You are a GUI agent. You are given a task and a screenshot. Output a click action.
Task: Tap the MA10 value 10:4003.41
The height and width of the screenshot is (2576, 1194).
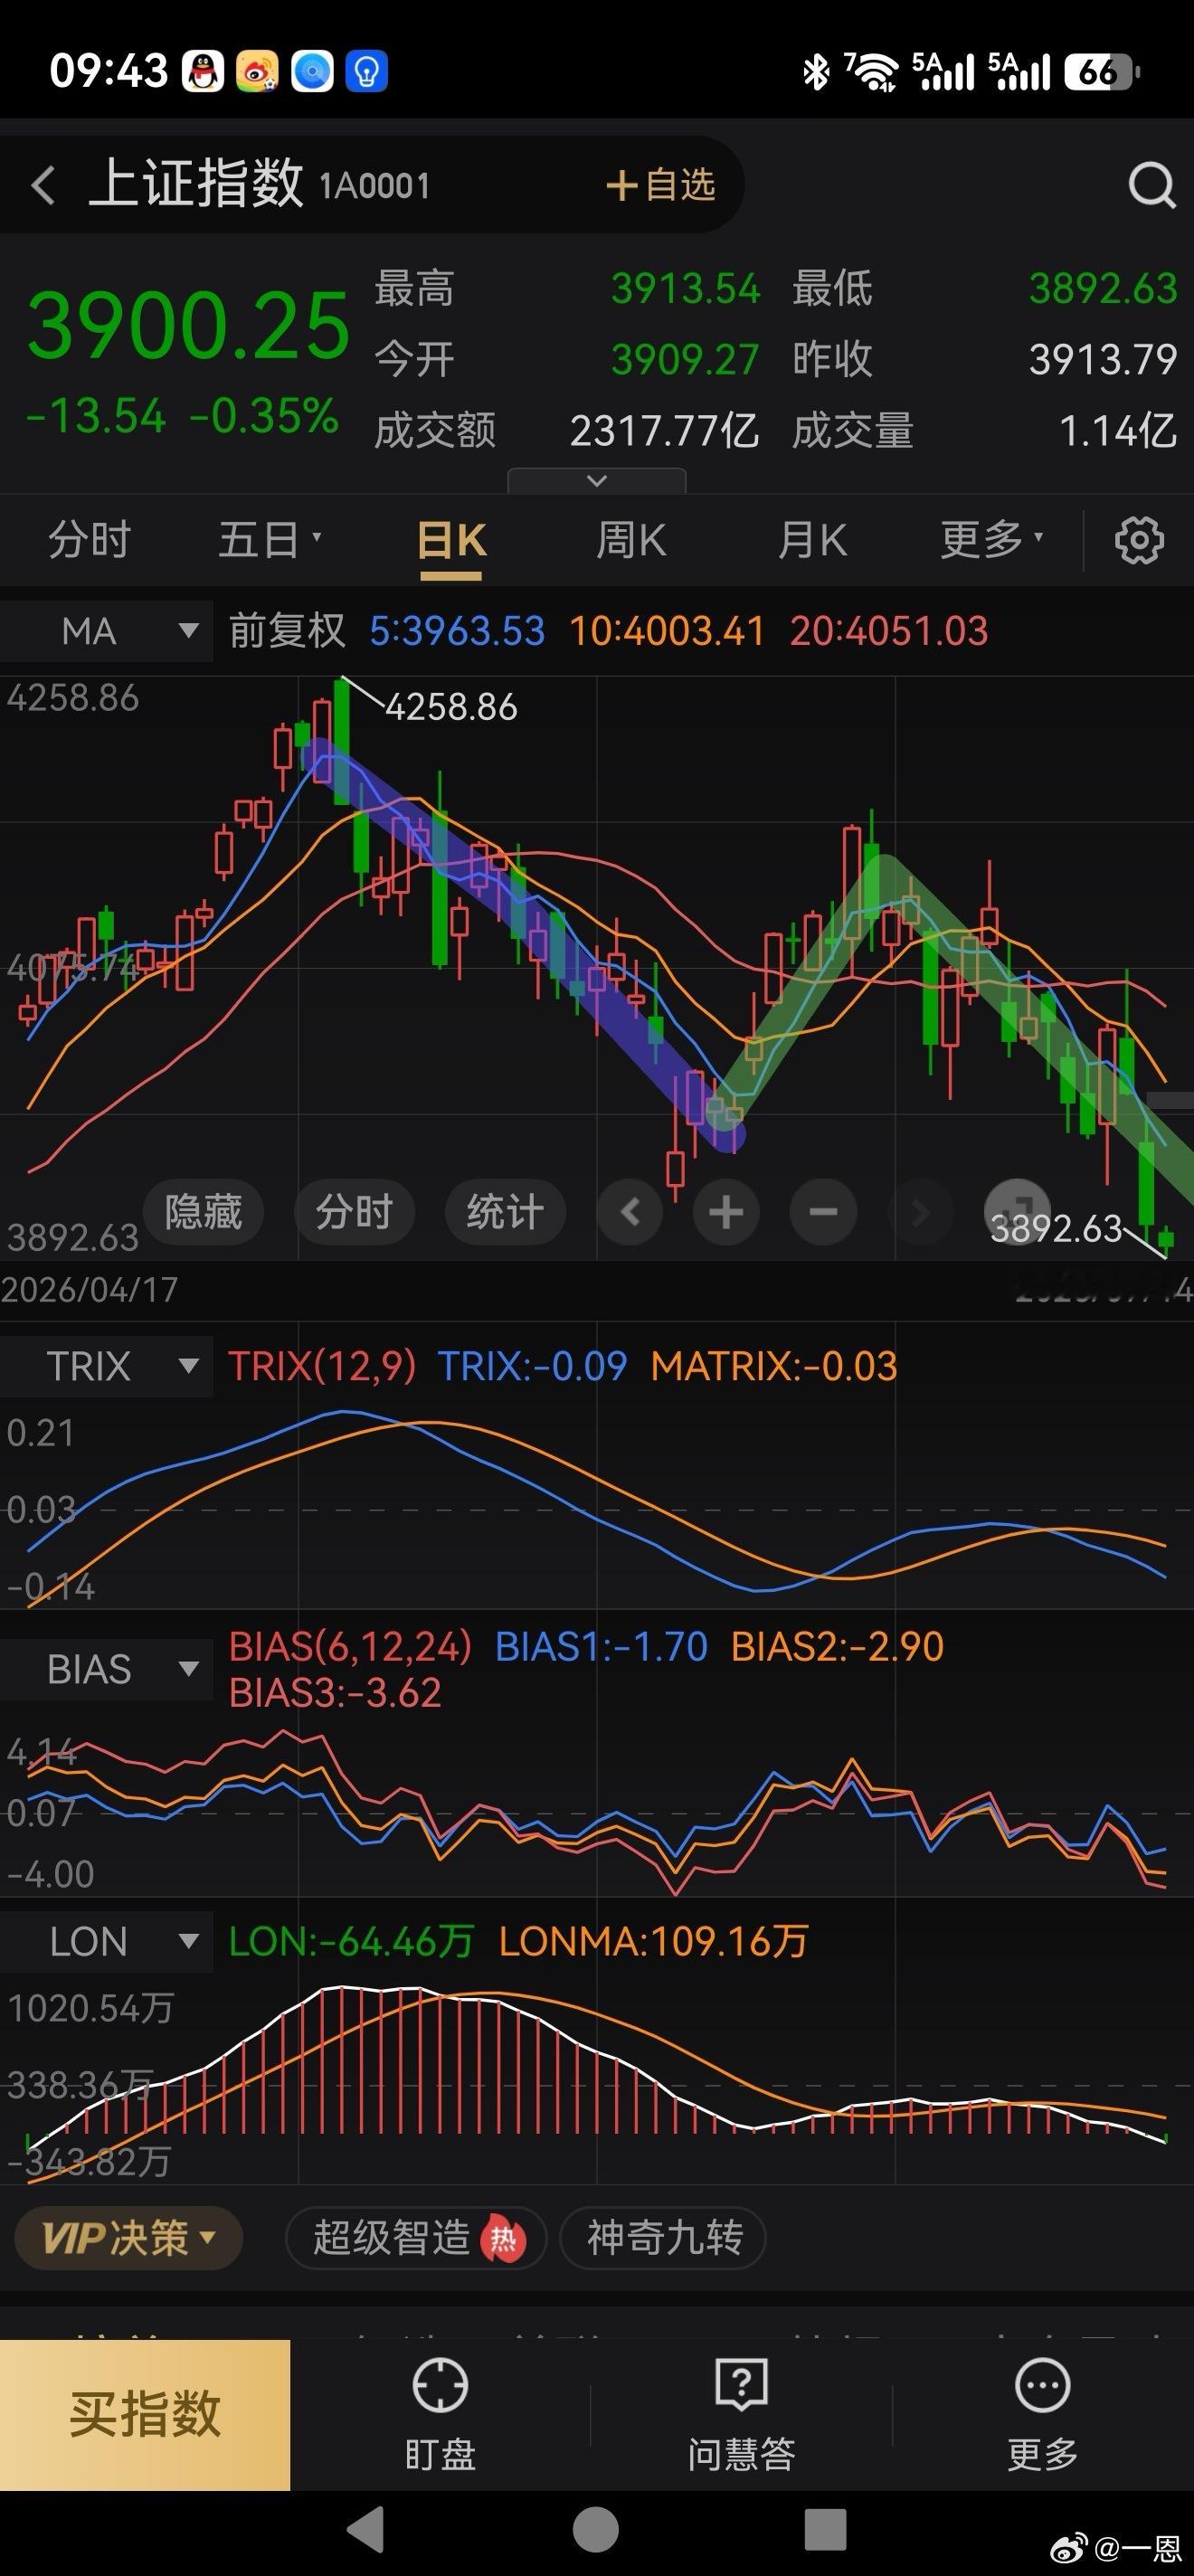click(667, 631)
